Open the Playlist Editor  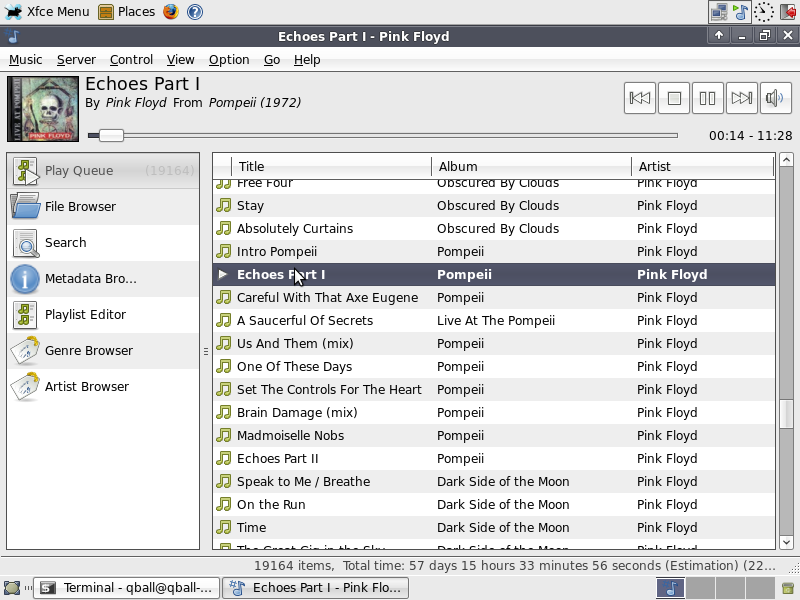coord(103,315)
